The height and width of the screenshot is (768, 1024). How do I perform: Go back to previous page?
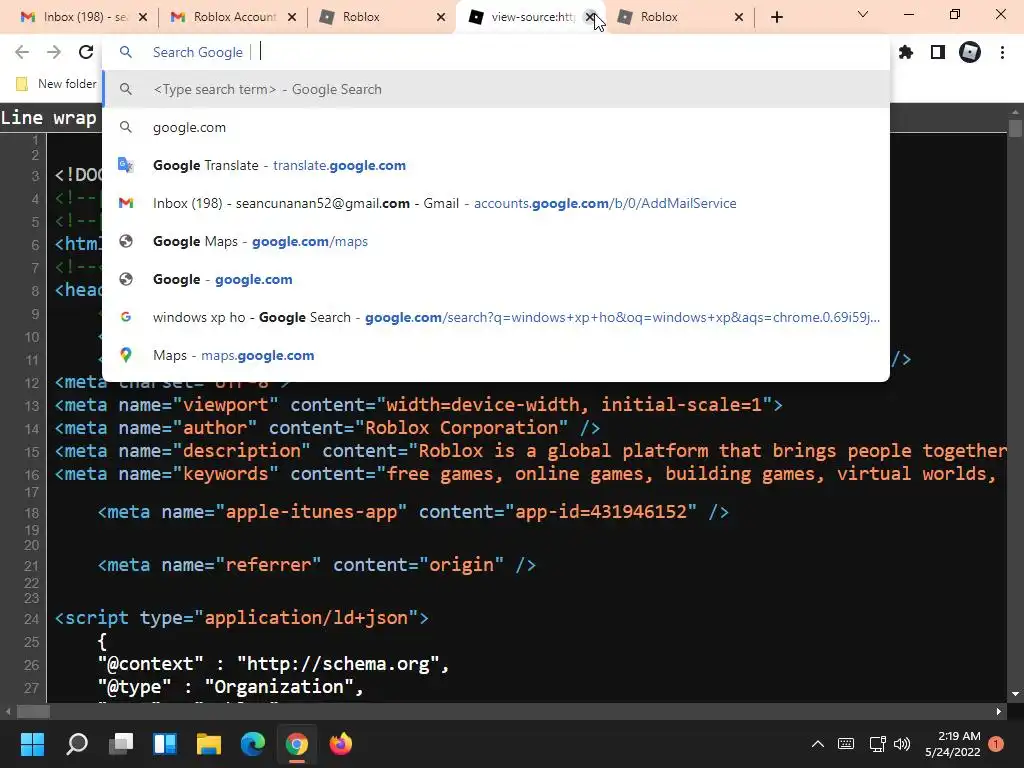pyautogui.click(x=22, y=52)
